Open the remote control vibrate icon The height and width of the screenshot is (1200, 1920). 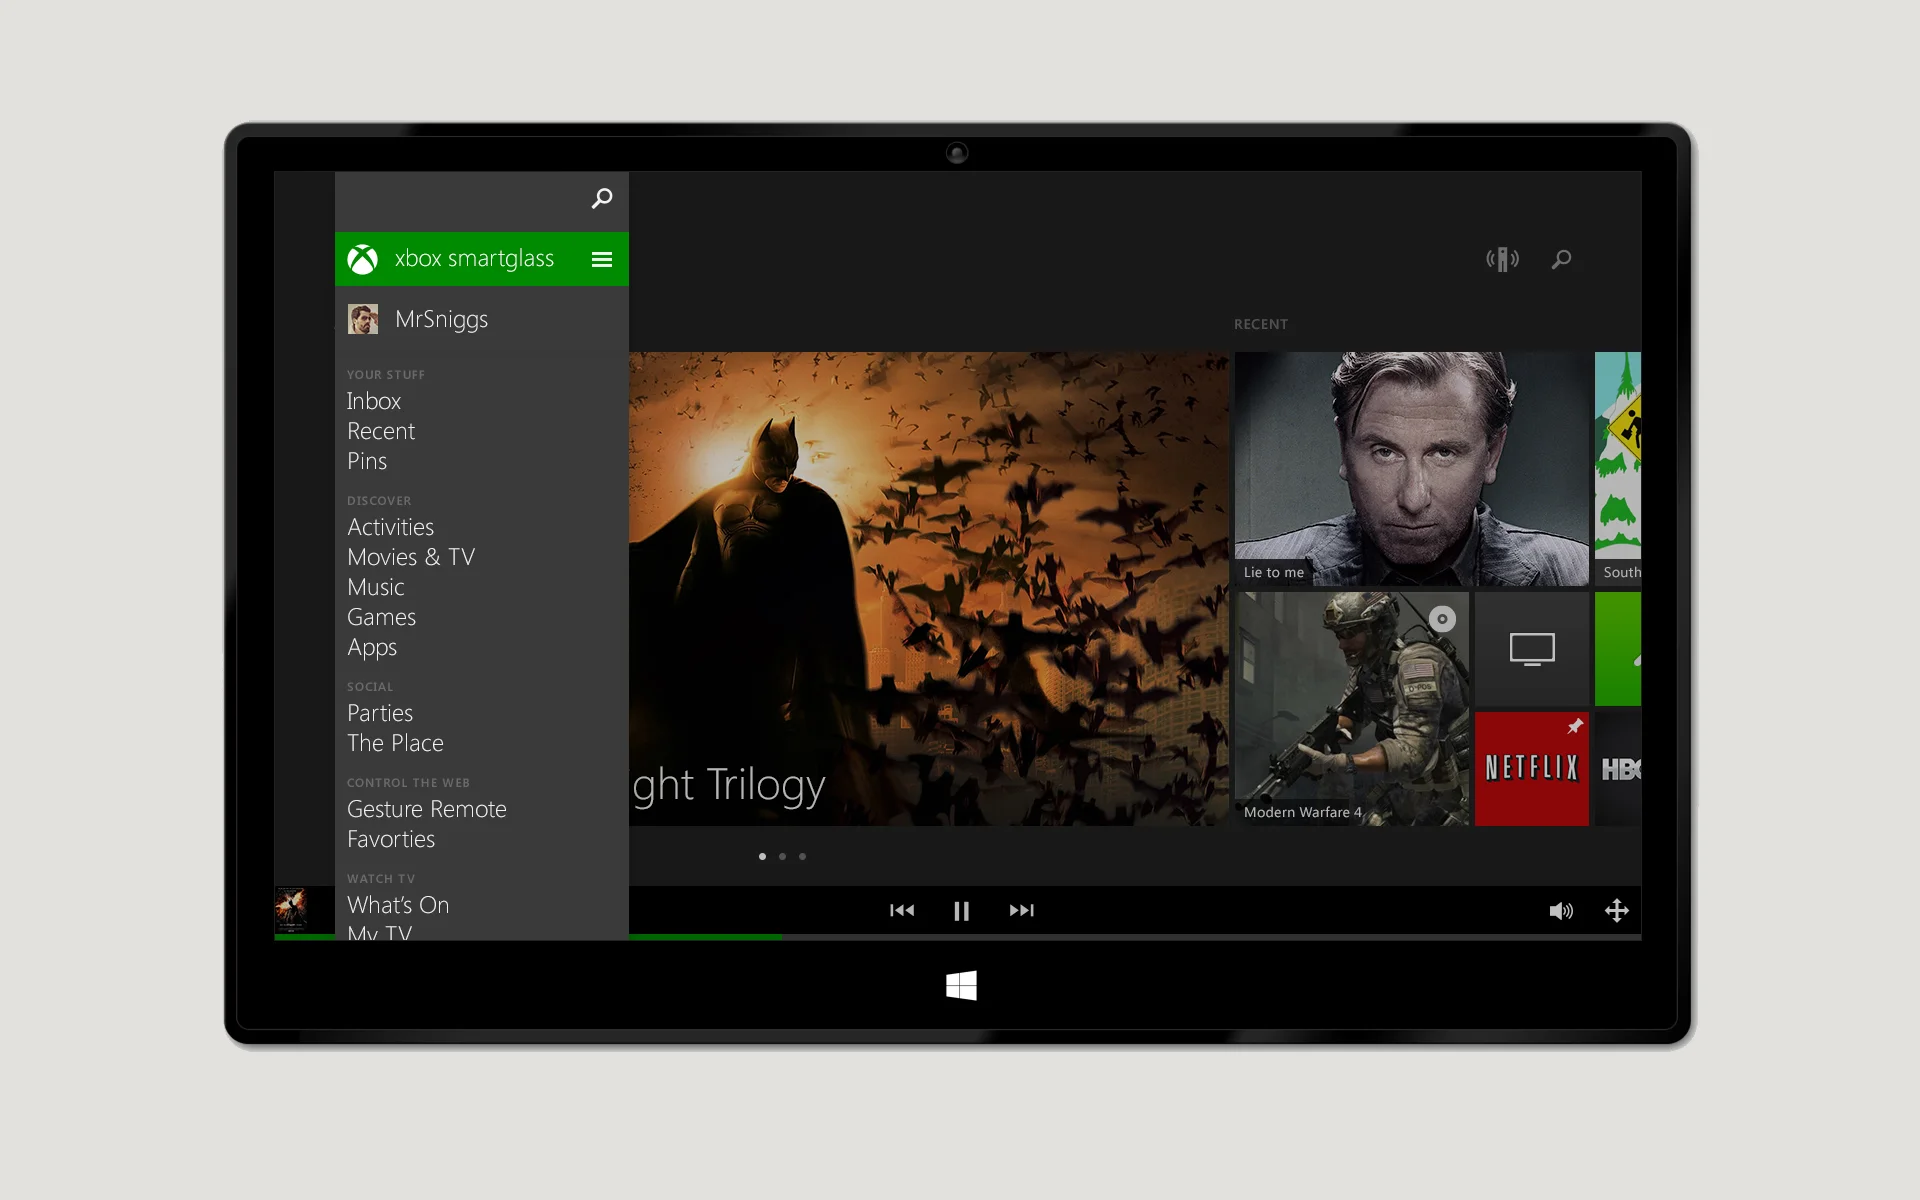click(x=1502, y=260)
